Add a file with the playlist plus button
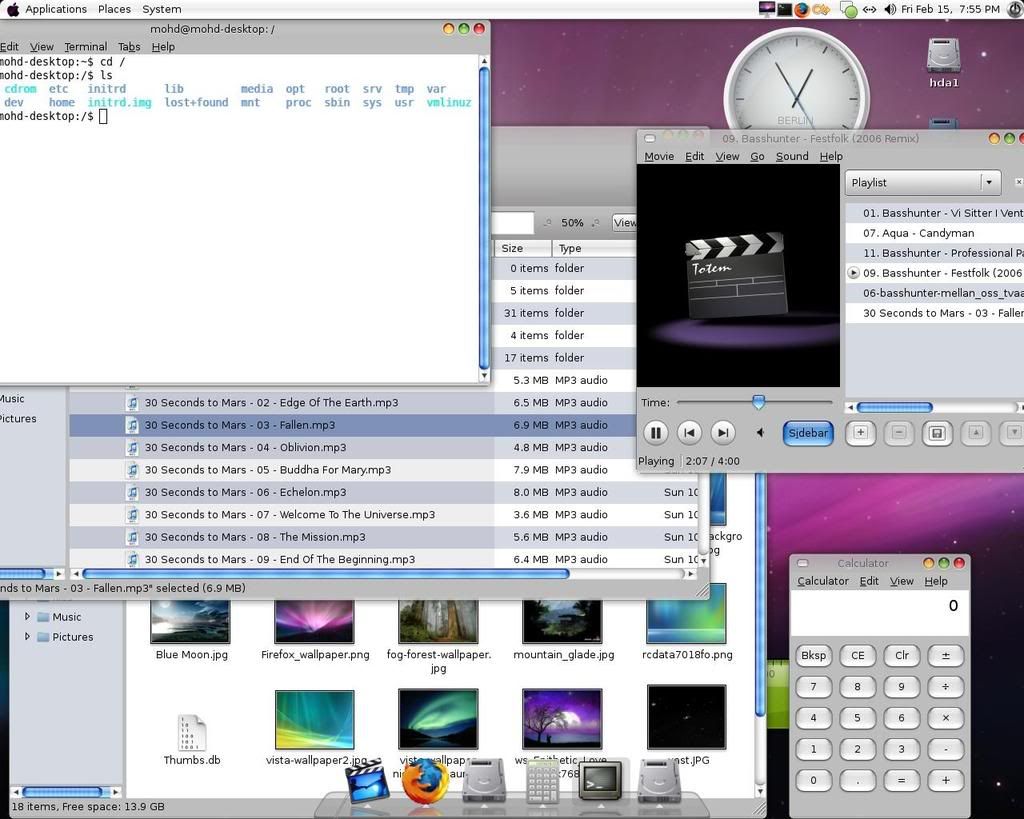The image size is (1024, 819). (x=861, y=433)
